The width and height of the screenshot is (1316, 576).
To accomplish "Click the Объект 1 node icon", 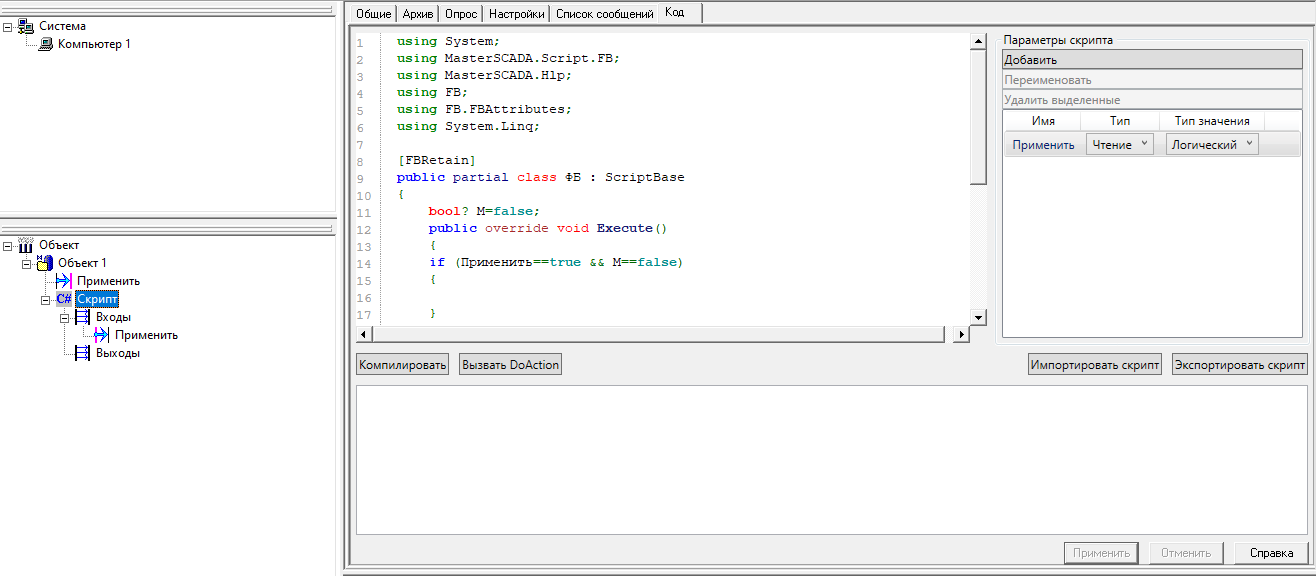I will point(46,263).
